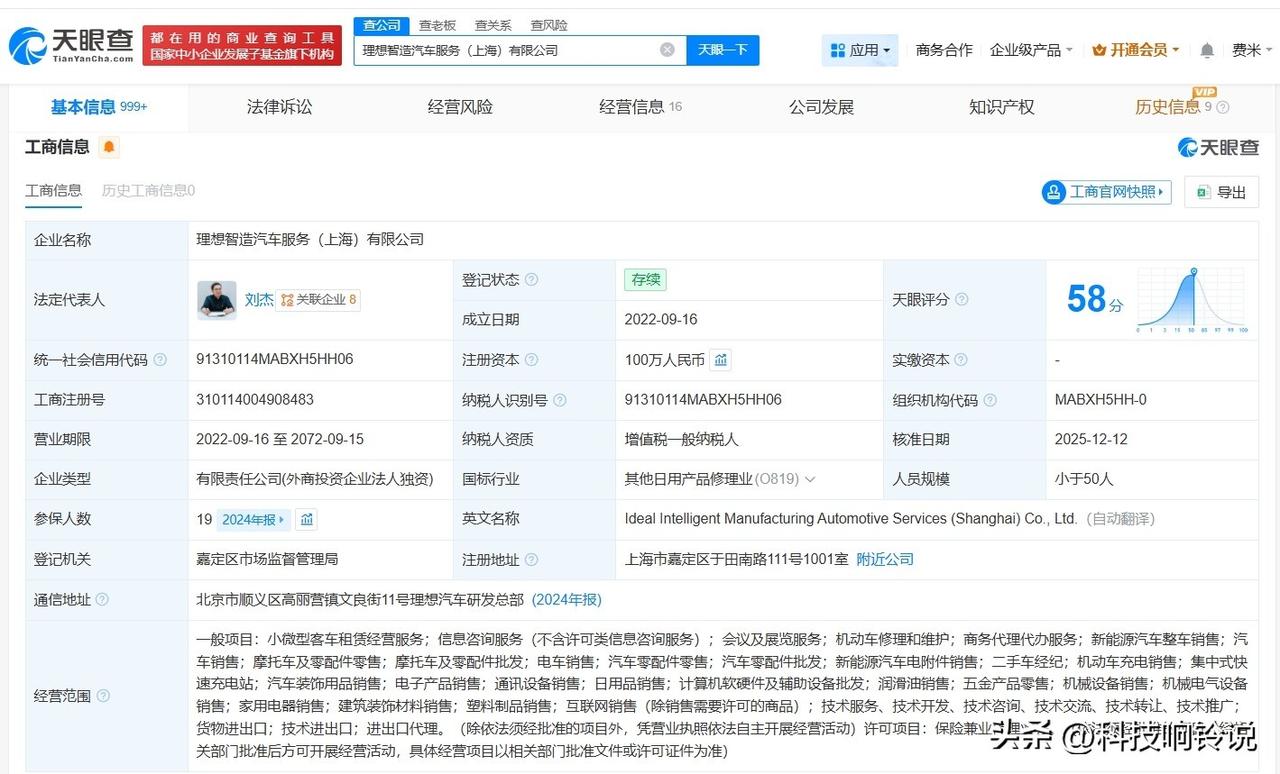Open the 开通会员 dropdown

click(1136, 50)
